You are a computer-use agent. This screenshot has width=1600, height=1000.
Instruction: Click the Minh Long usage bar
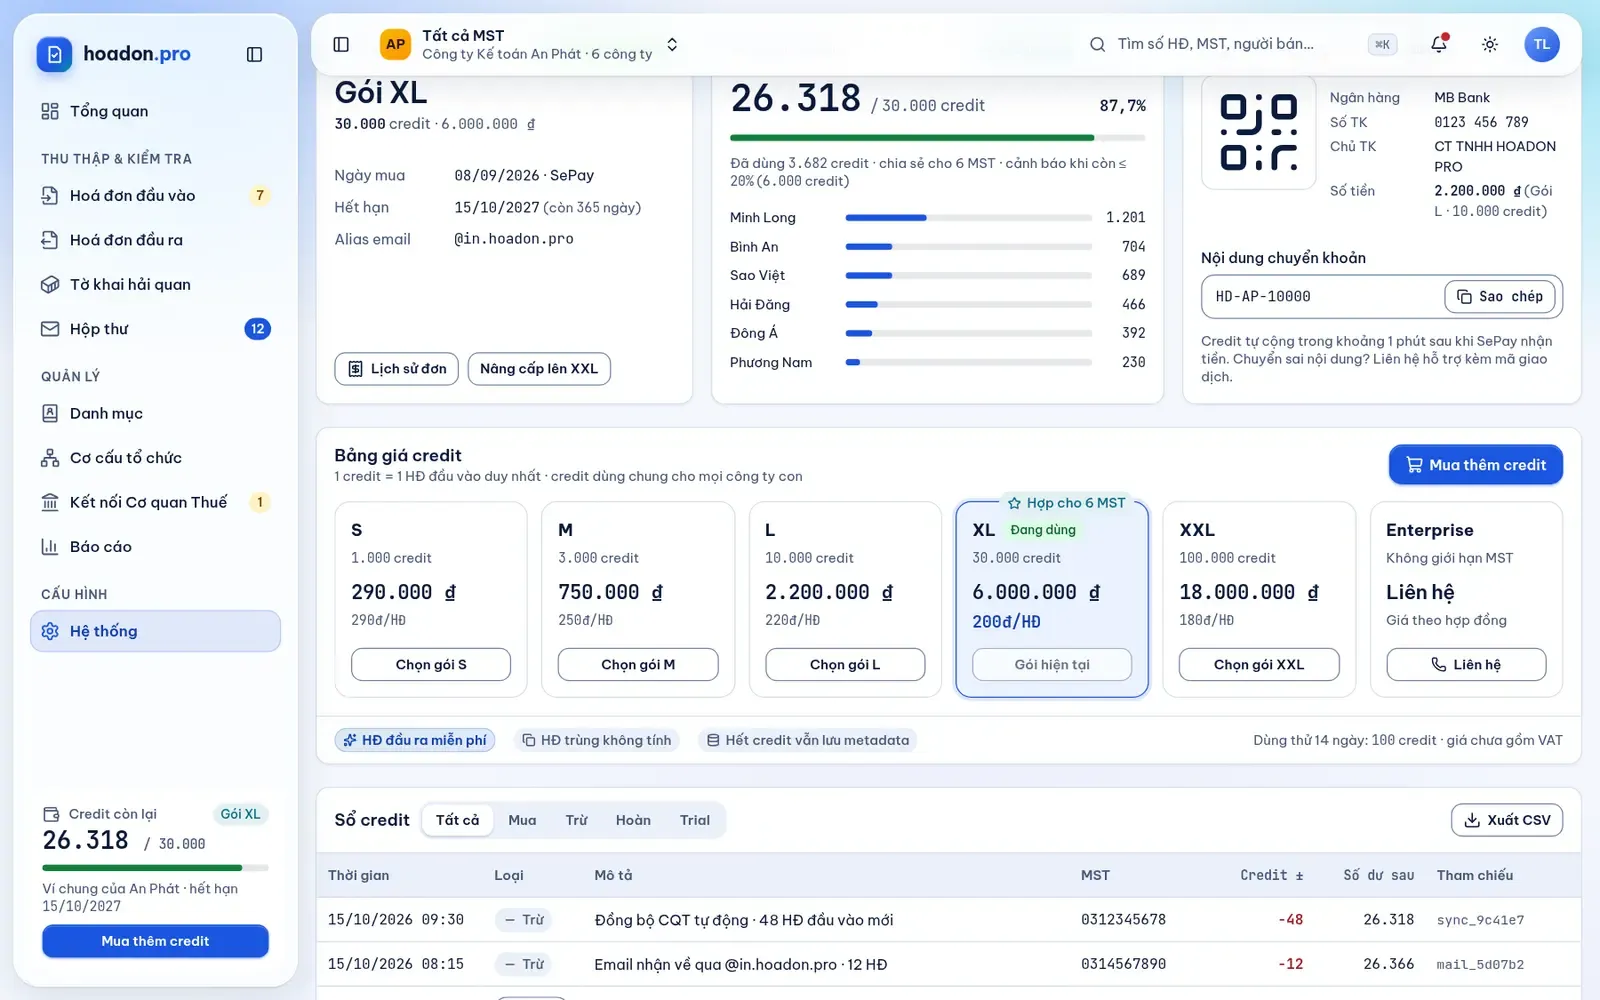coord(968,218)
